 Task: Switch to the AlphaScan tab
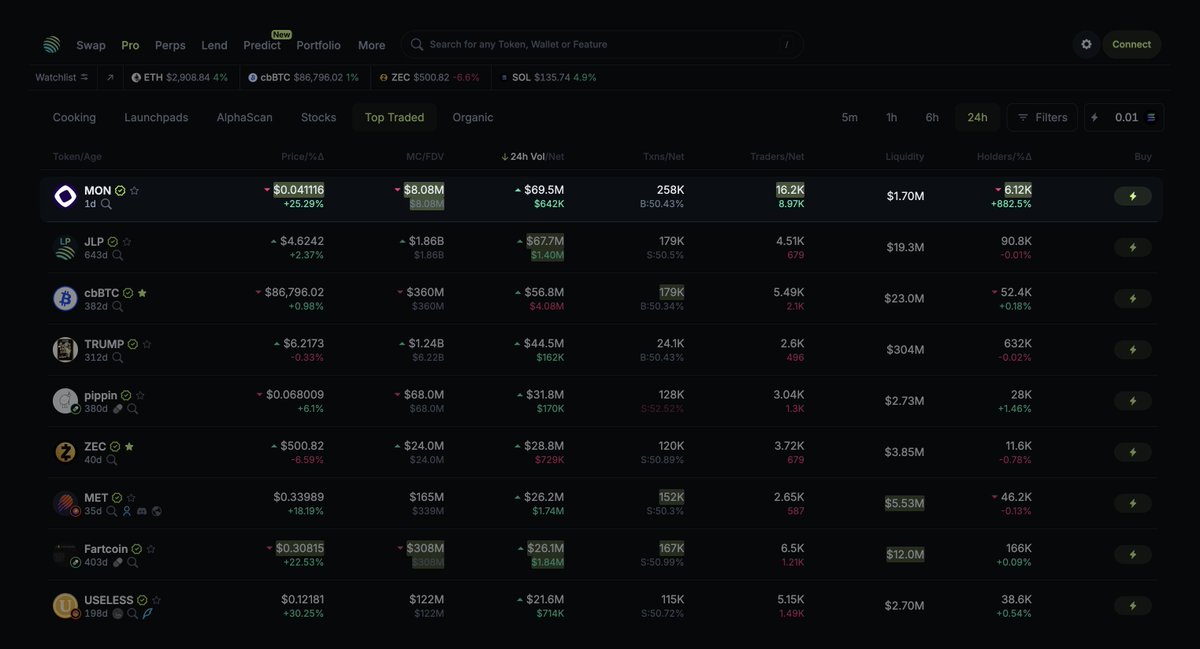[x=245, y=117]
